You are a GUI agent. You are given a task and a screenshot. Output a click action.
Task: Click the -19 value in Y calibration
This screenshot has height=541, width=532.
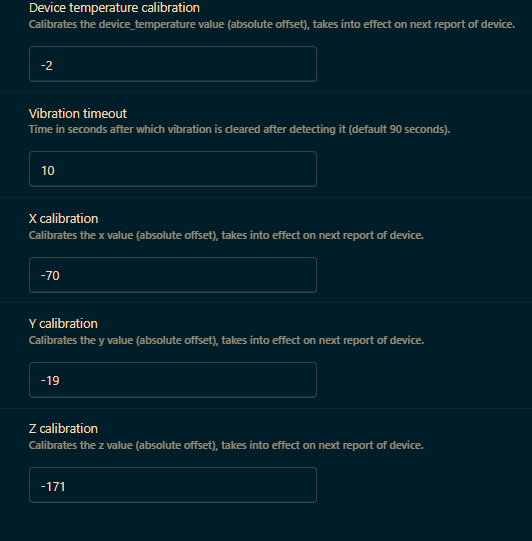coord(50,381)
